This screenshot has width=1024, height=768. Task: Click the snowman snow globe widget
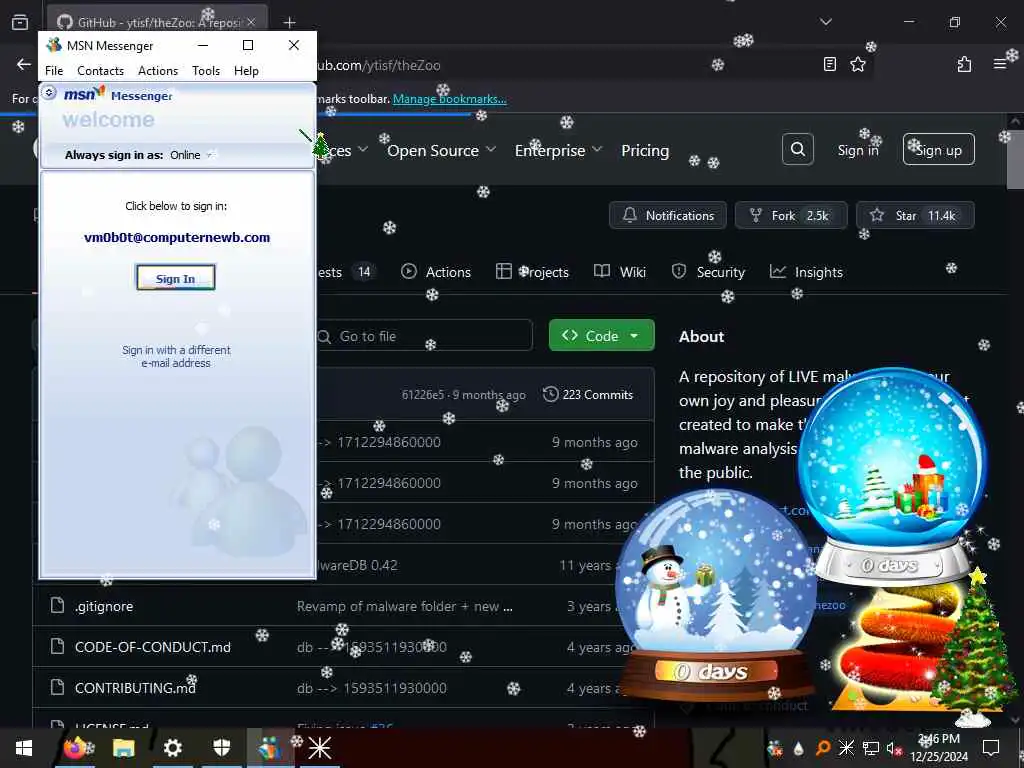pyautogui.click(x=716, y=596)
